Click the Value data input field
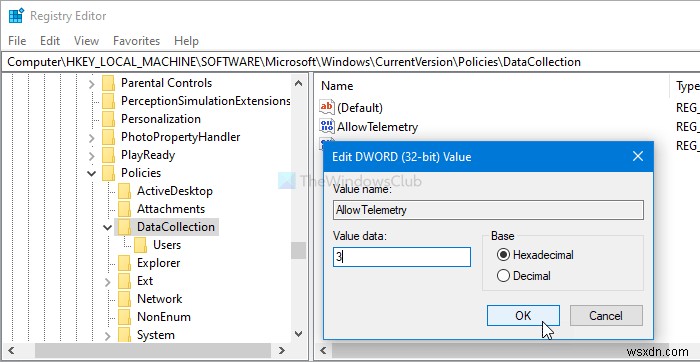The height and width of the screenshot is (362, 700). (402, 257)
